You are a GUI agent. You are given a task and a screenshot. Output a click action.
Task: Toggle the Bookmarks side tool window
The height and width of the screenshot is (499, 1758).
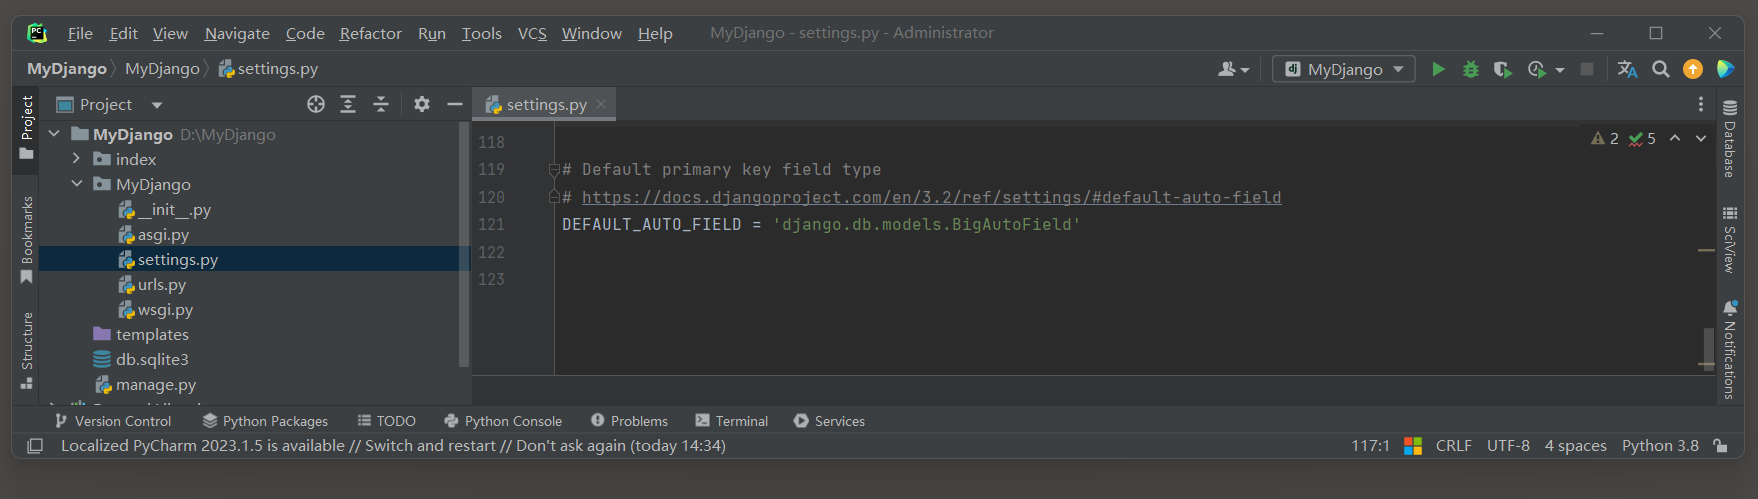pos(26,240)
